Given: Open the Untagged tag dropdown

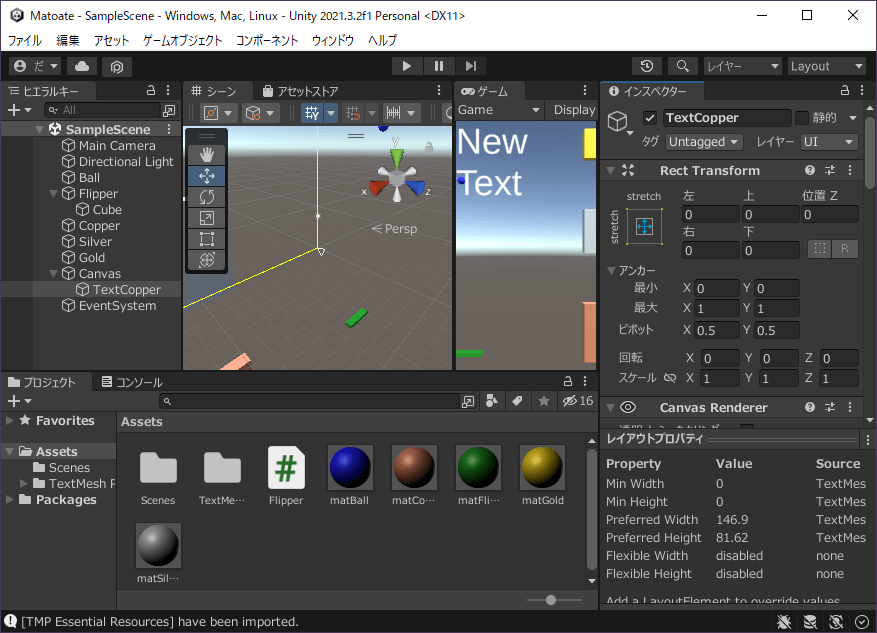Looking at the screenshot, I should tap(704, 142).
